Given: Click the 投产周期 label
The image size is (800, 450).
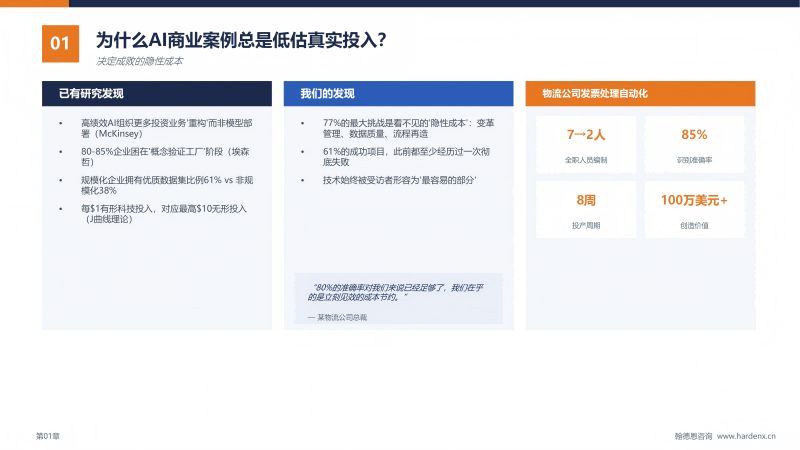Looking at the screenshot, I should (x=586, y=226).
